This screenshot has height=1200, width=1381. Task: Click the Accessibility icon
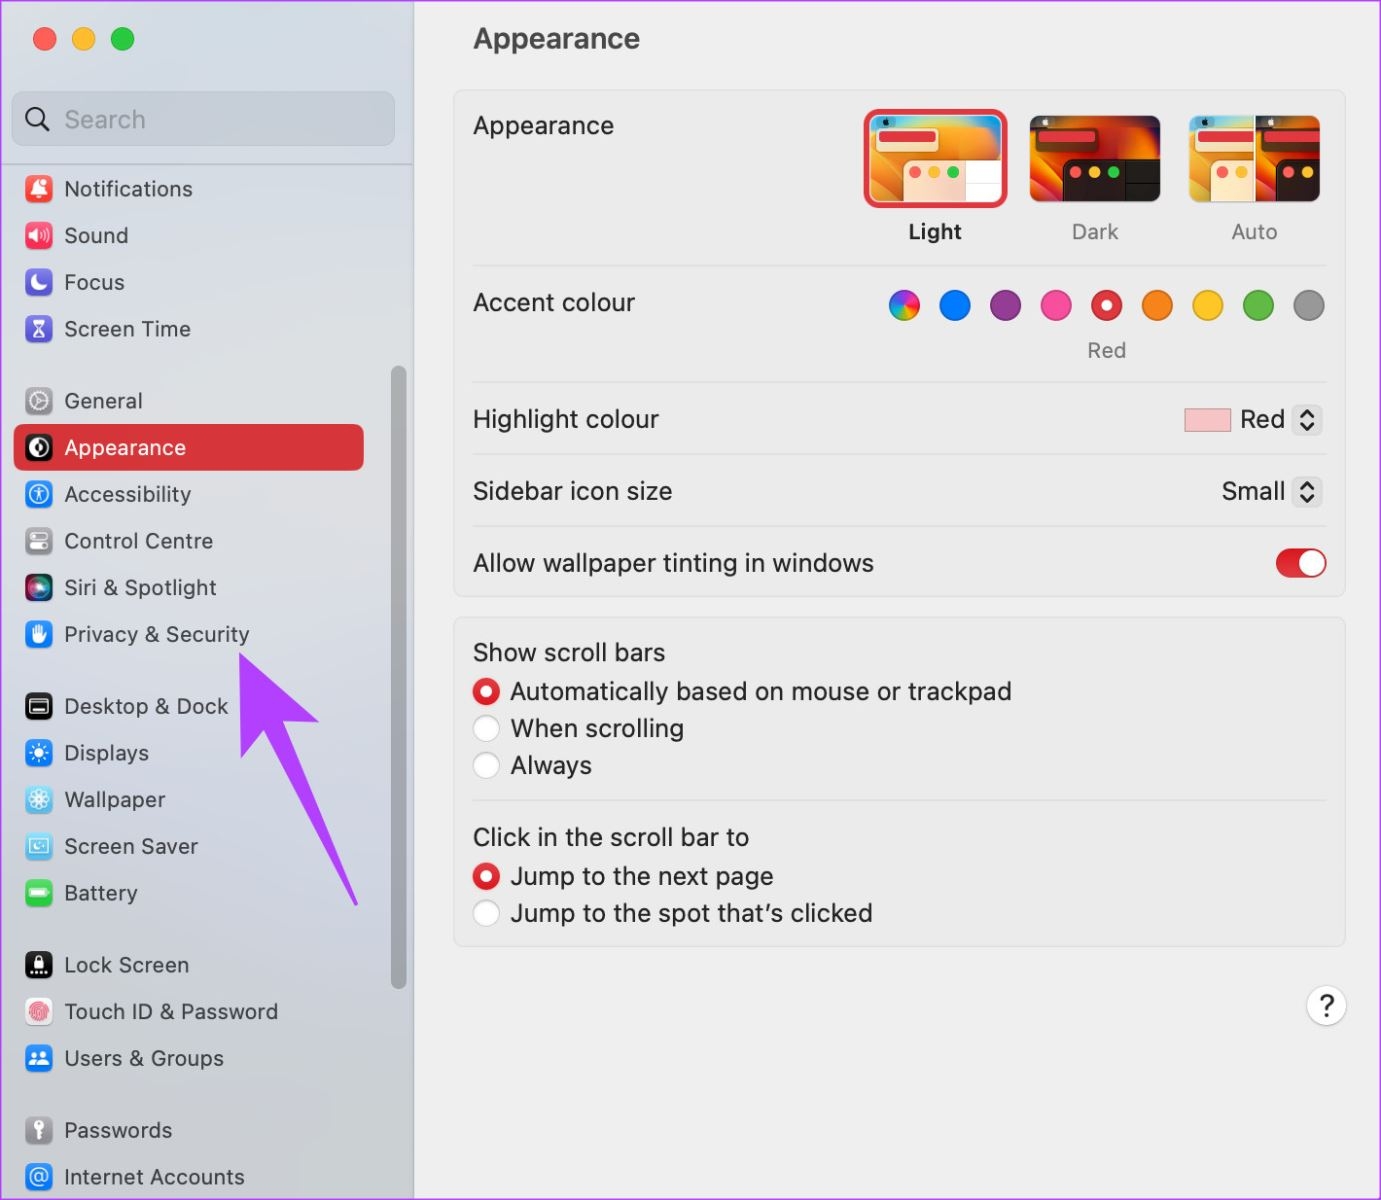tap(39, 494)
